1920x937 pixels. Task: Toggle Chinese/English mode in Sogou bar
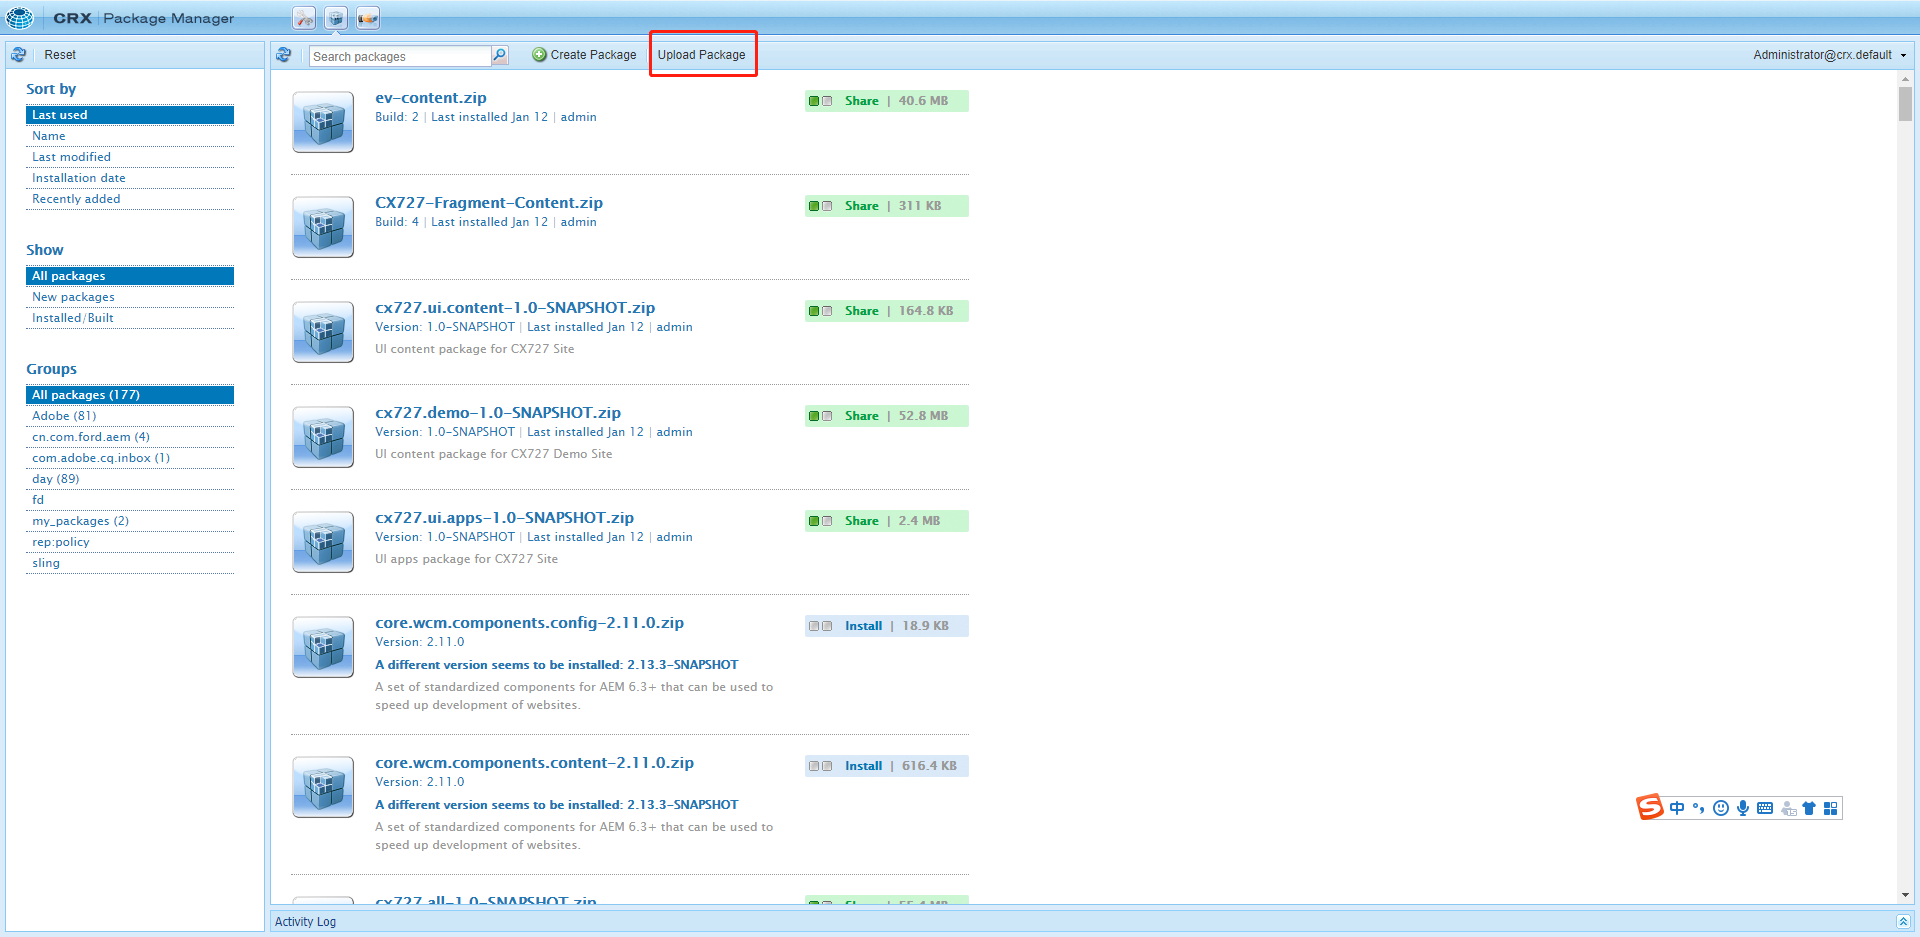click(1677, 808)
